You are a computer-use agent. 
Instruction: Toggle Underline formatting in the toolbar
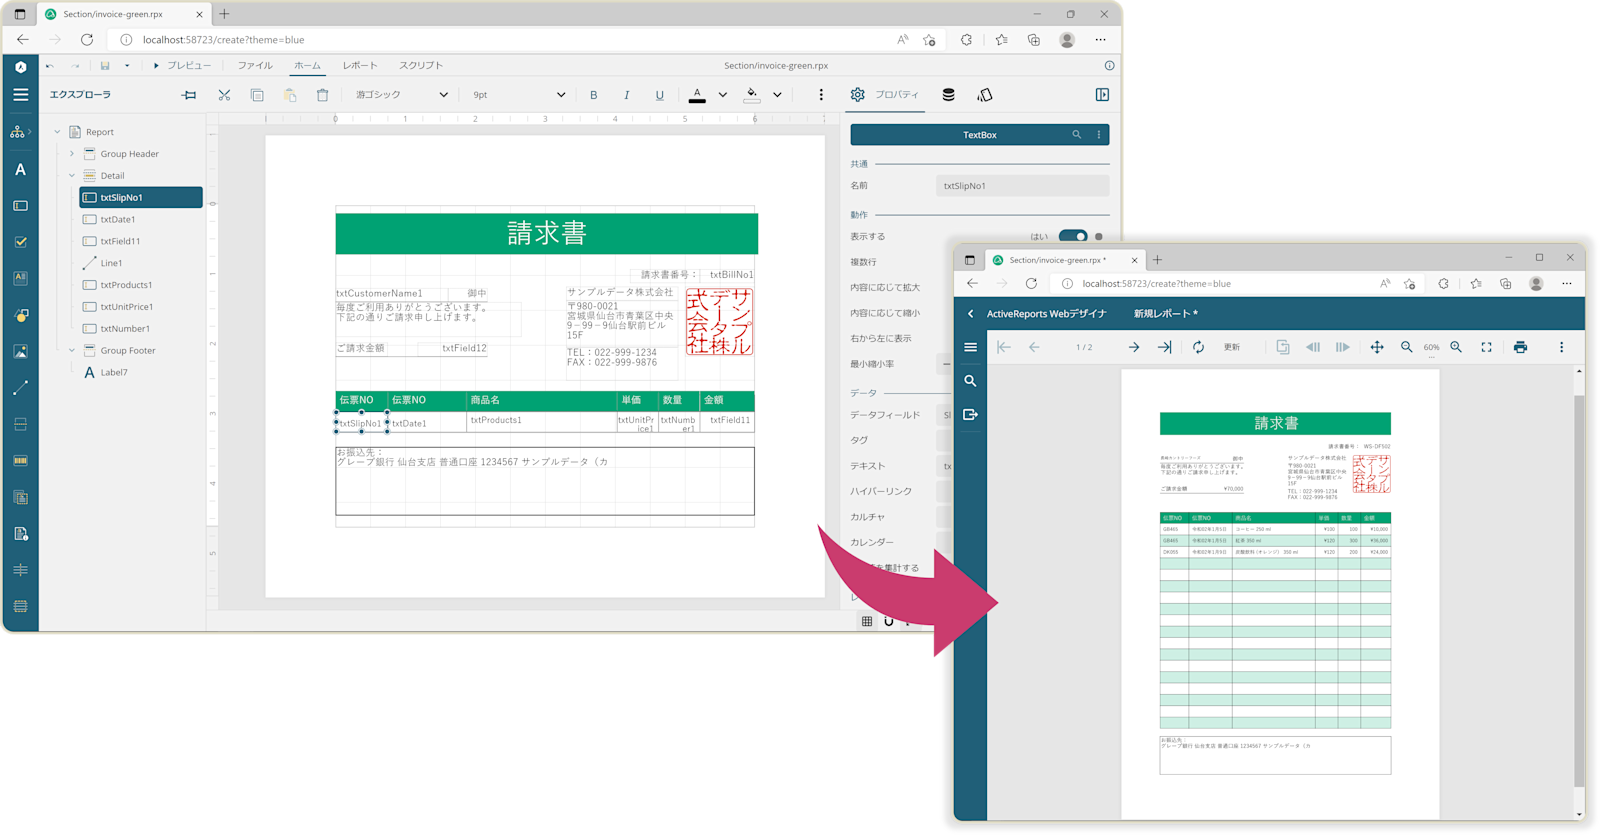click(659, 95)
